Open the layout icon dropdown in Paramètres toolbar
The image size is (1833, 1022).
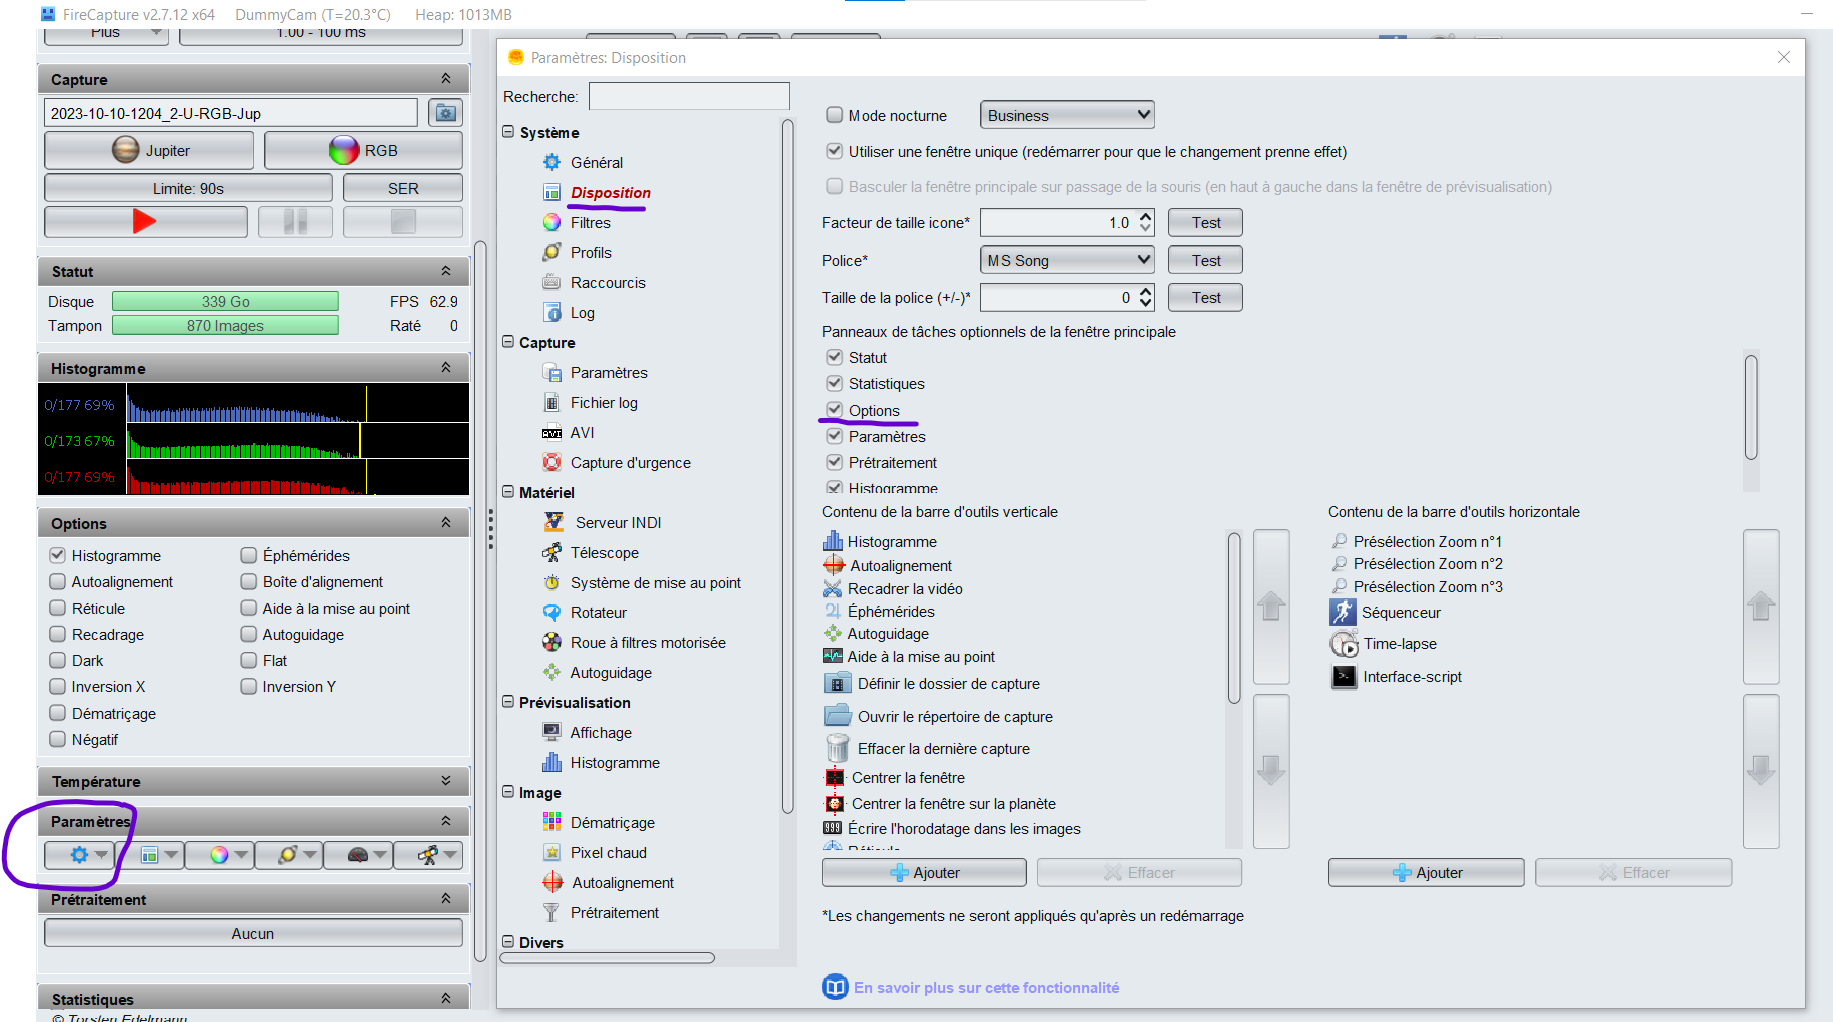(x=159, y=855)
